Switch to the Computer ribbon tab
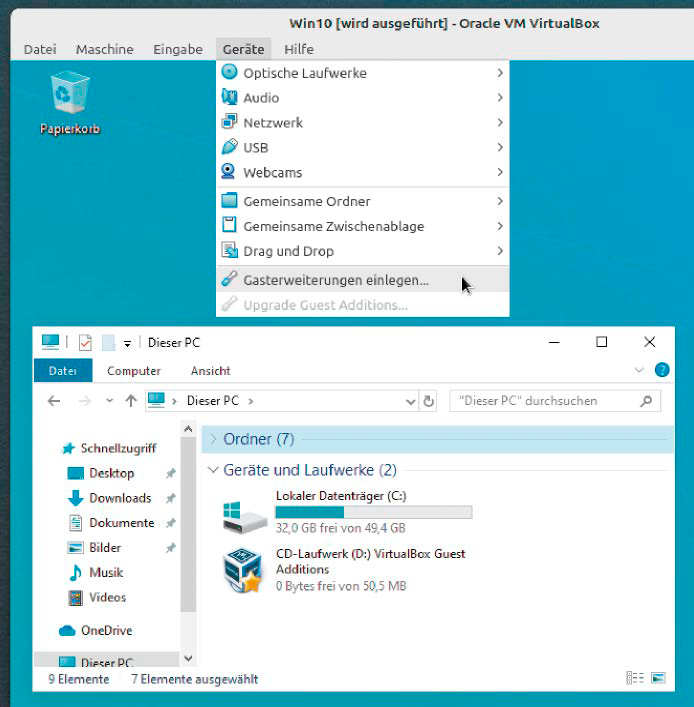 coord(134,371)
